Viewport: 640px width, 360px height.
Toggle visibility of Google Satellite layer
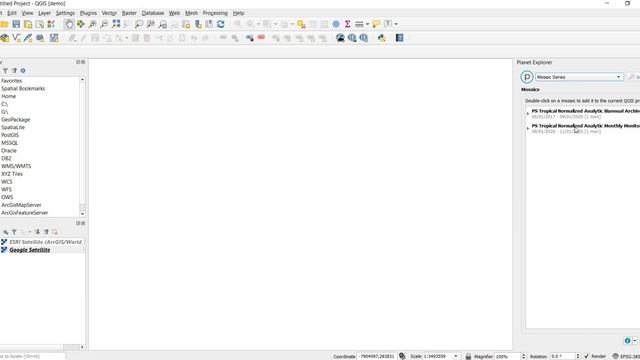[x=4, y=250]
